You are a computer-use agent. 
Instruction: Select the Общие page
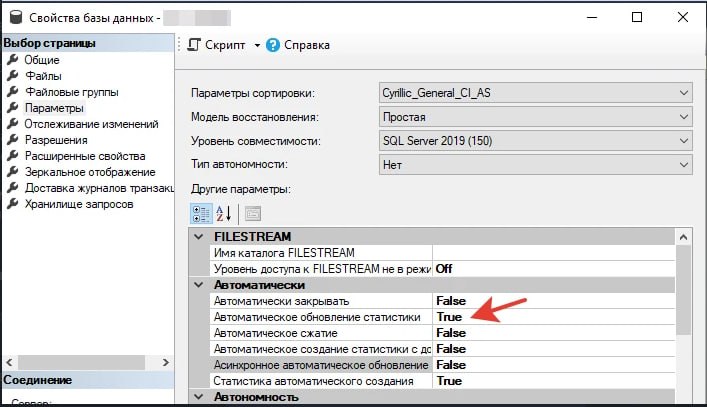click(41, 60)
